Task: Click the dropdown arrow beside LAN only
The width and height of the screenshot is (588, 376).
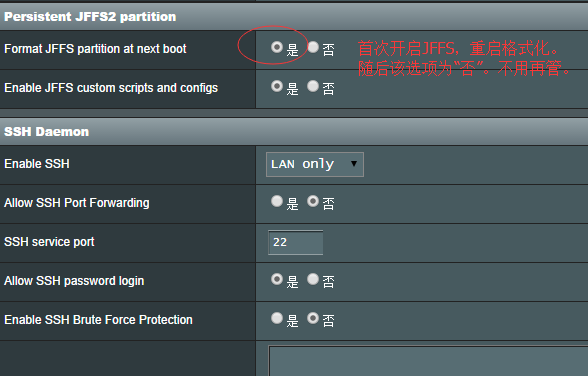Action: pos(354,164)
